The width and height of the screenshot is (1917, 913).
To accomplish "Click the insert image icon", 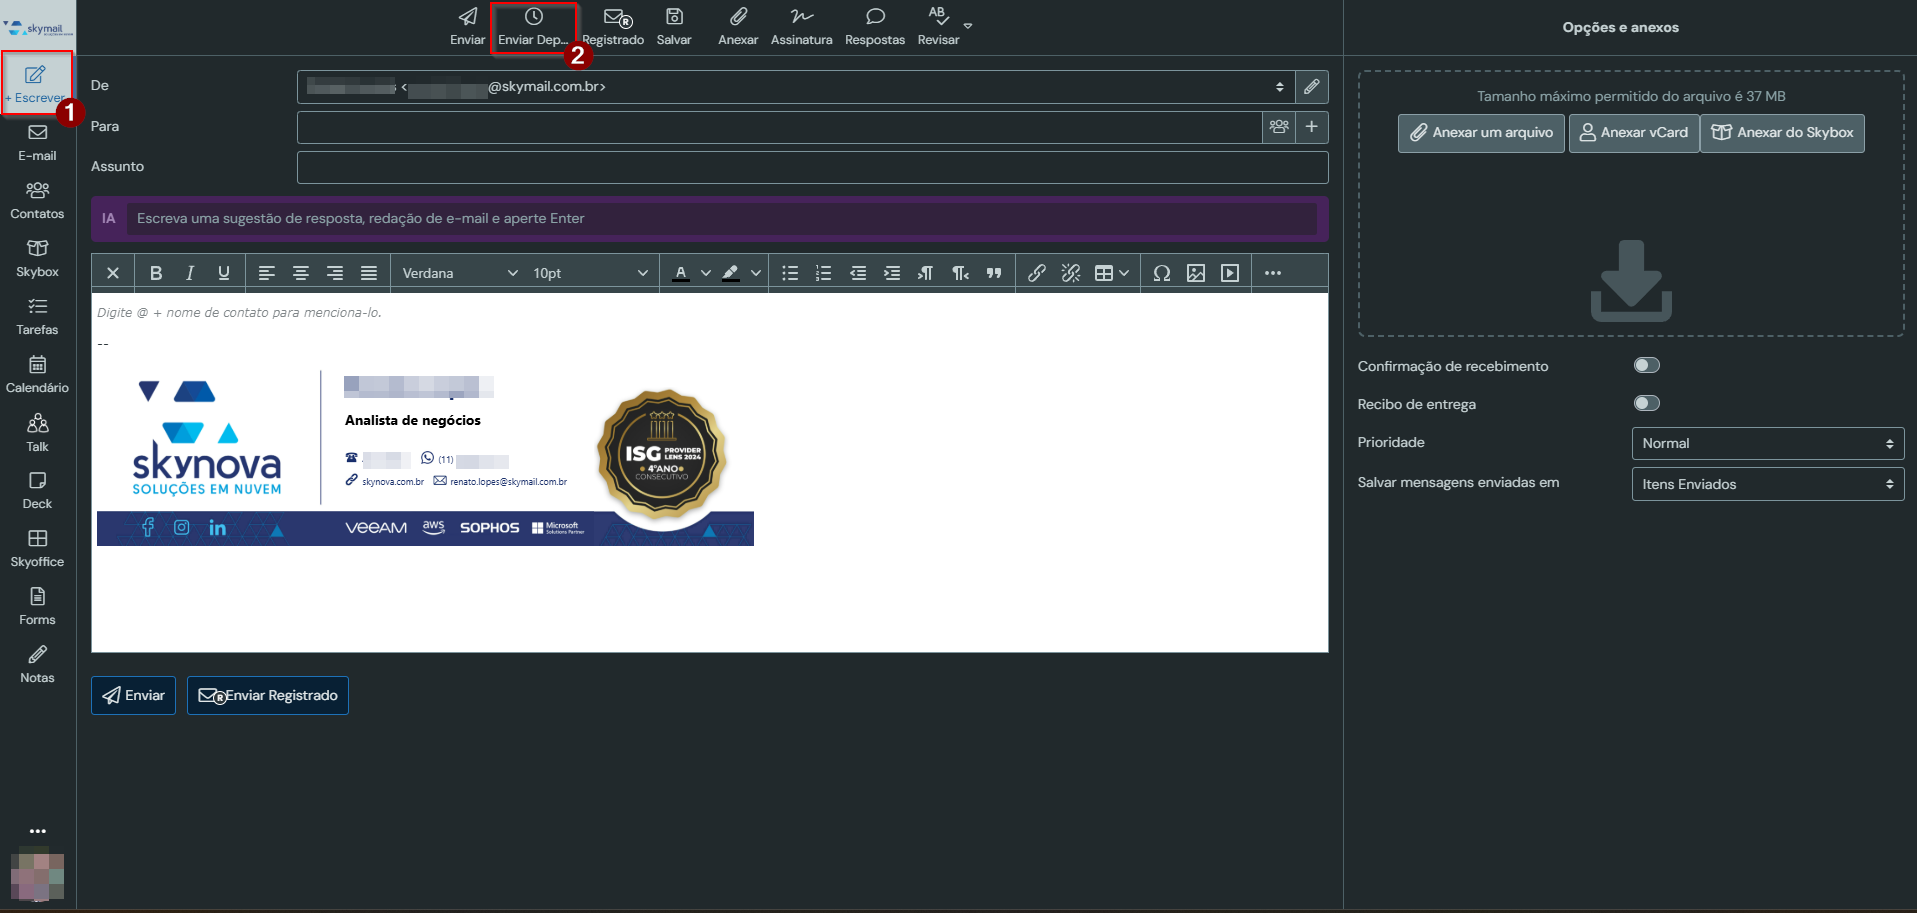I will (x=1196, y=273).
